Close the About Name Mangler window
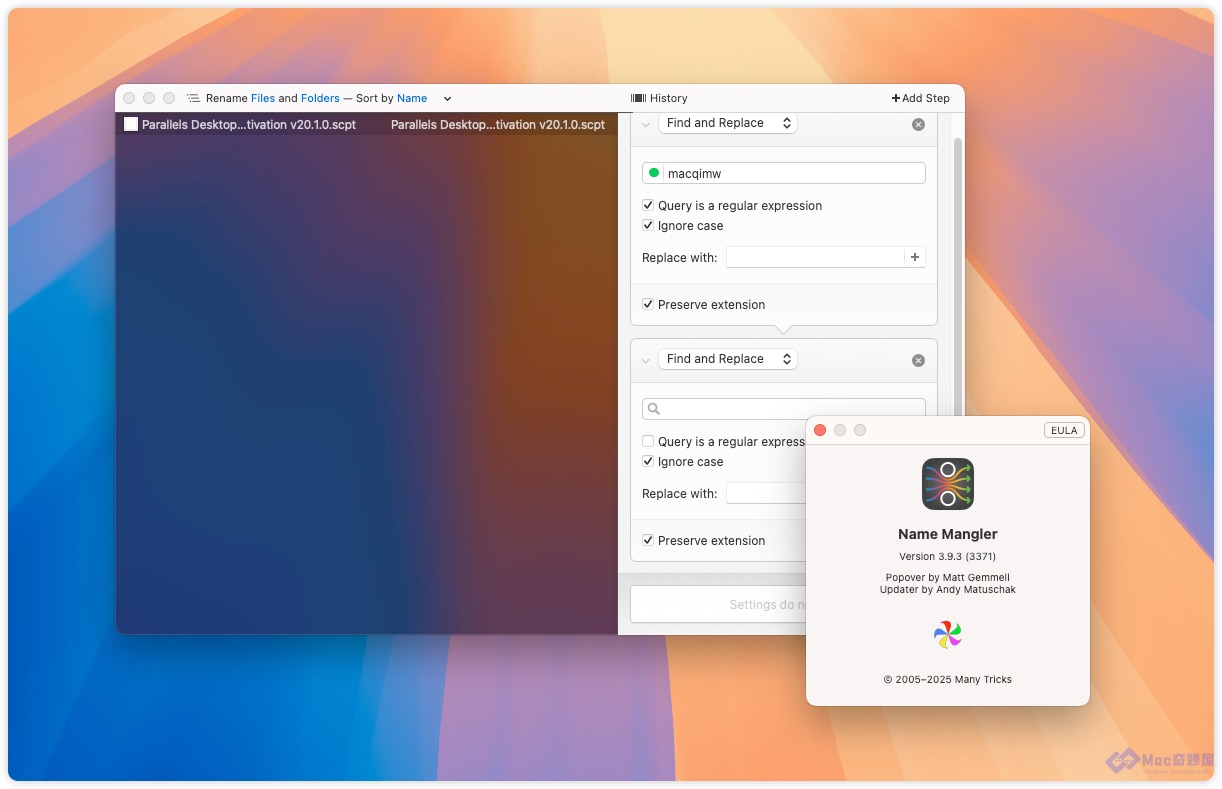Screen dimensions: 1222x789 click(x=820, y=430)
